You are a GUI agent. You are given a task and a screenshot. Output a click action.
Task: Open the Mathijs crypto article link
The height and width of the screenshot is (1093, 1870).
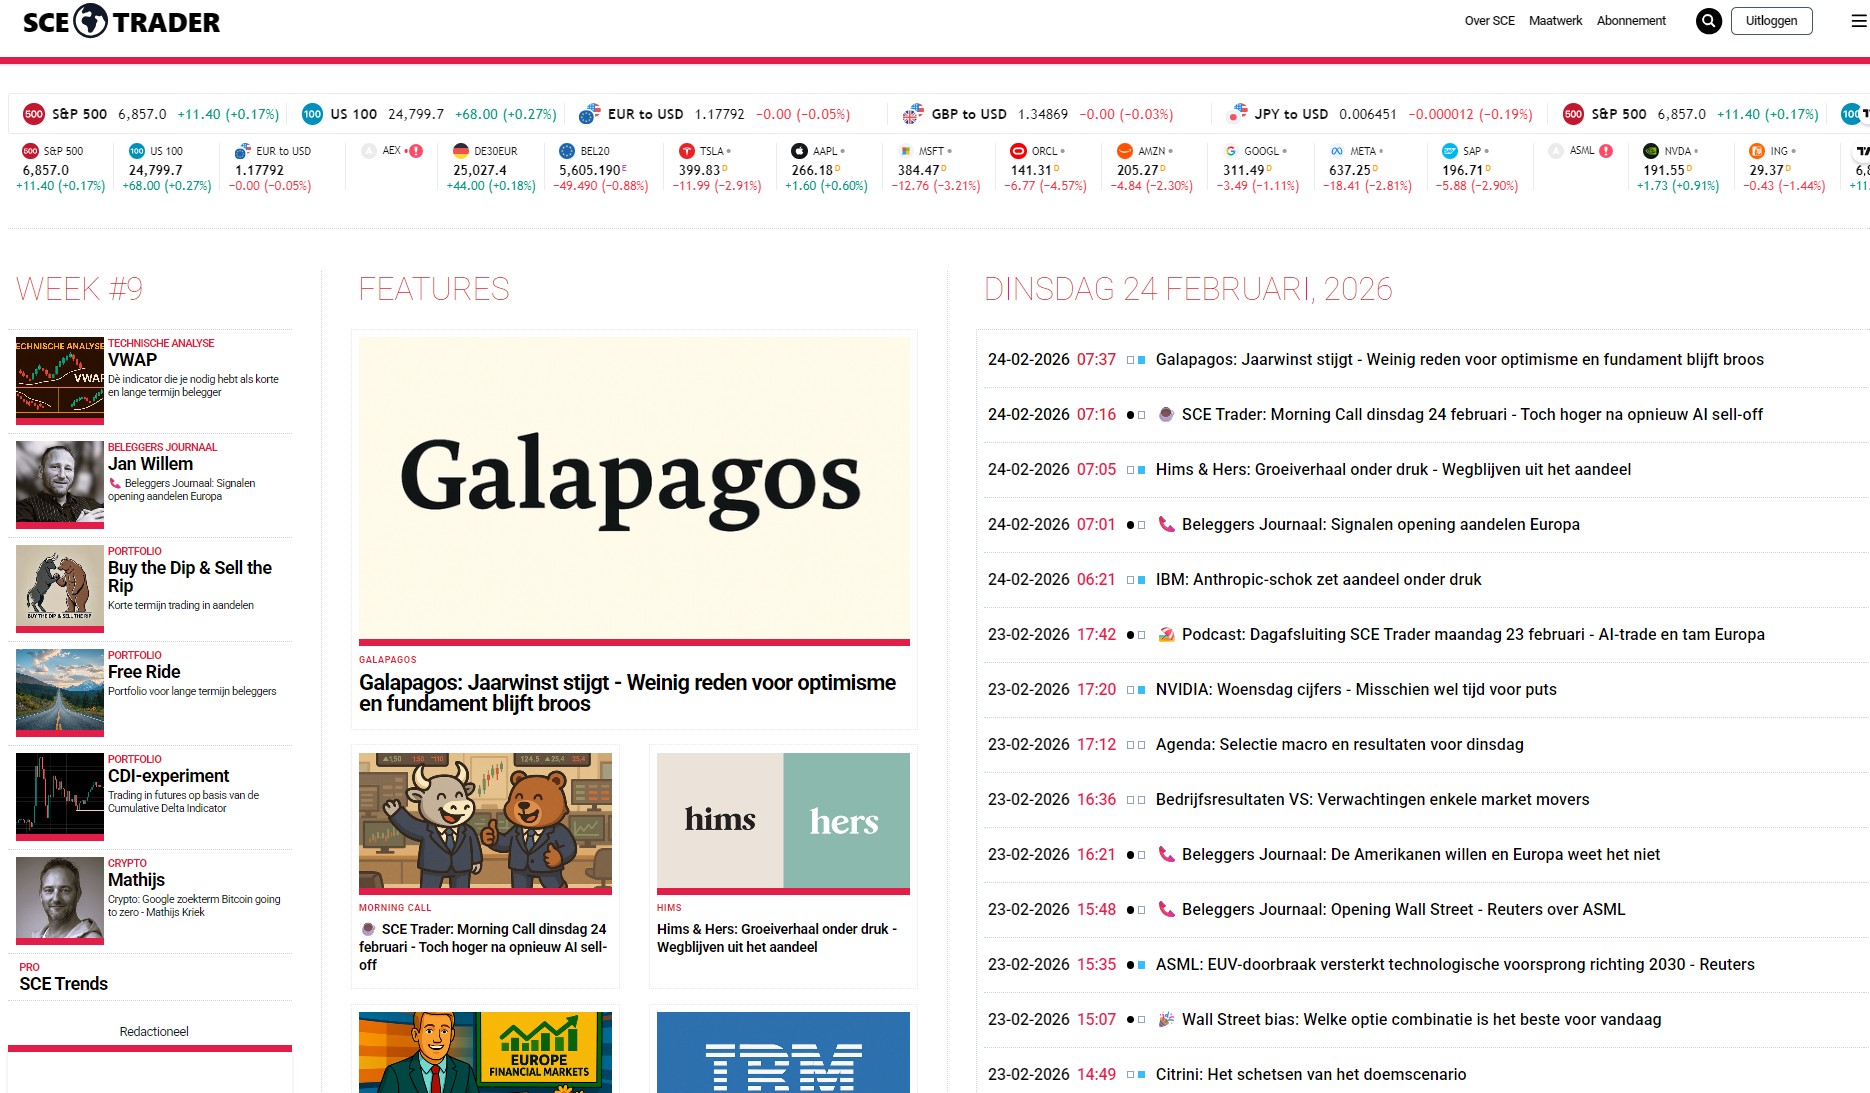pos(136,880)
